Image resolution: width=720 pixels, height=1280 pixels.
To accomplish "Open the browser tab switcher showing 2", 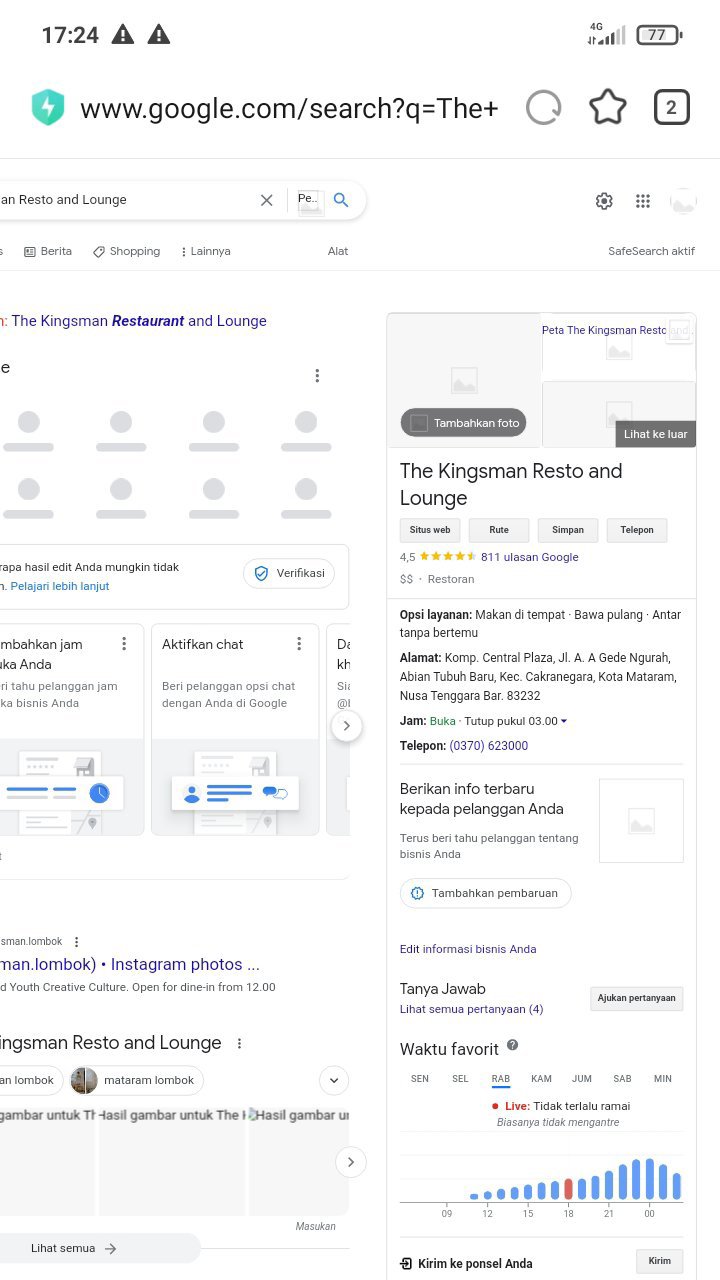I will pyautogui.click(x=671, y=108).
